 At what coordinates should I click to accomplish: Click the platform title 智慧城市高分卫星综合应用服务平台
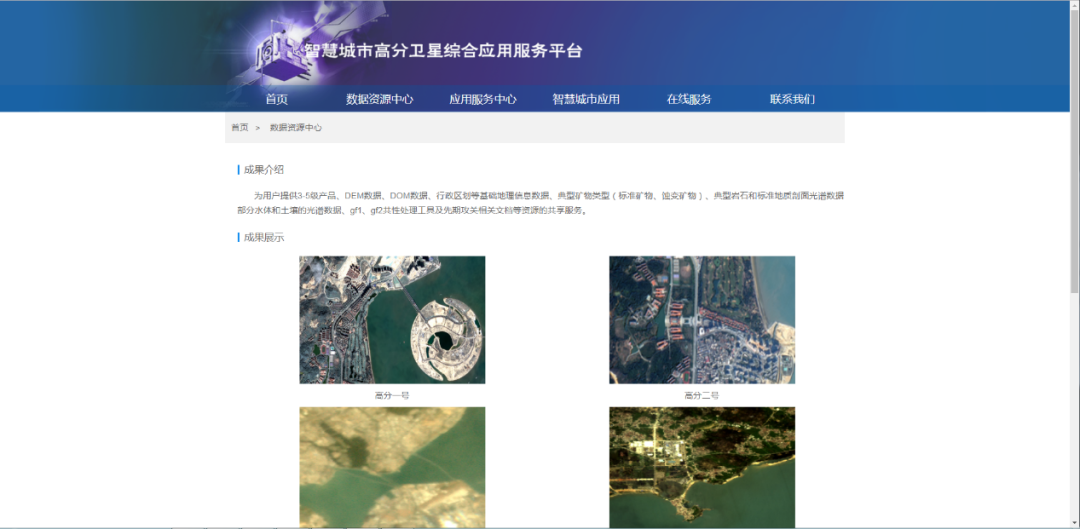click(x=443, y=51)
